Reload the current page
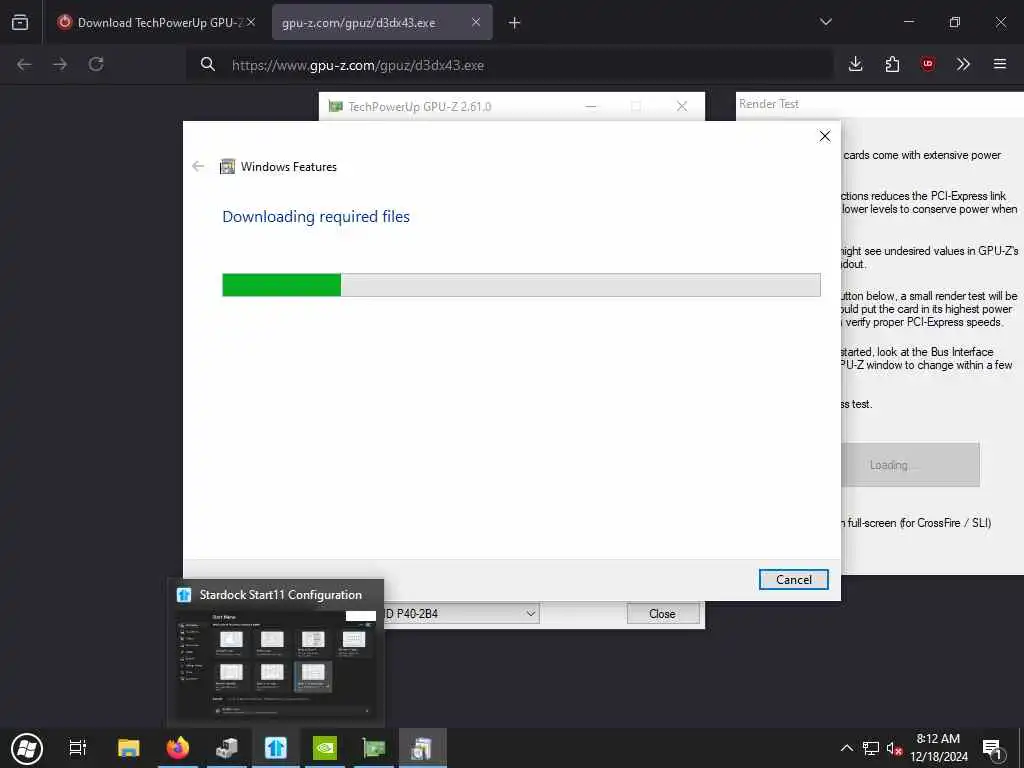 point(96,64)
